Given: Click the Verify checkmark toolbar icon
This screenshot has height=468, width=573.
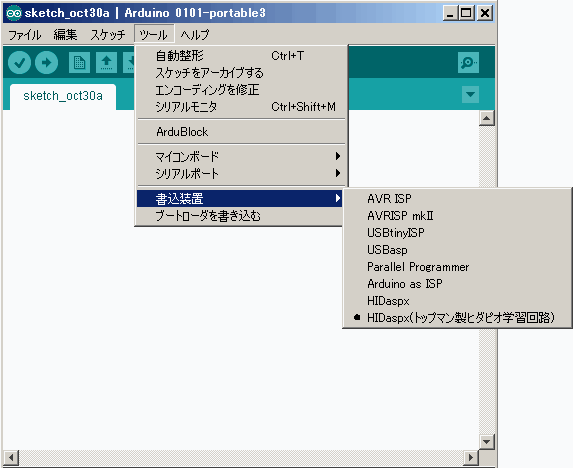Looking at the screenshot, I should tap(19, 62).
